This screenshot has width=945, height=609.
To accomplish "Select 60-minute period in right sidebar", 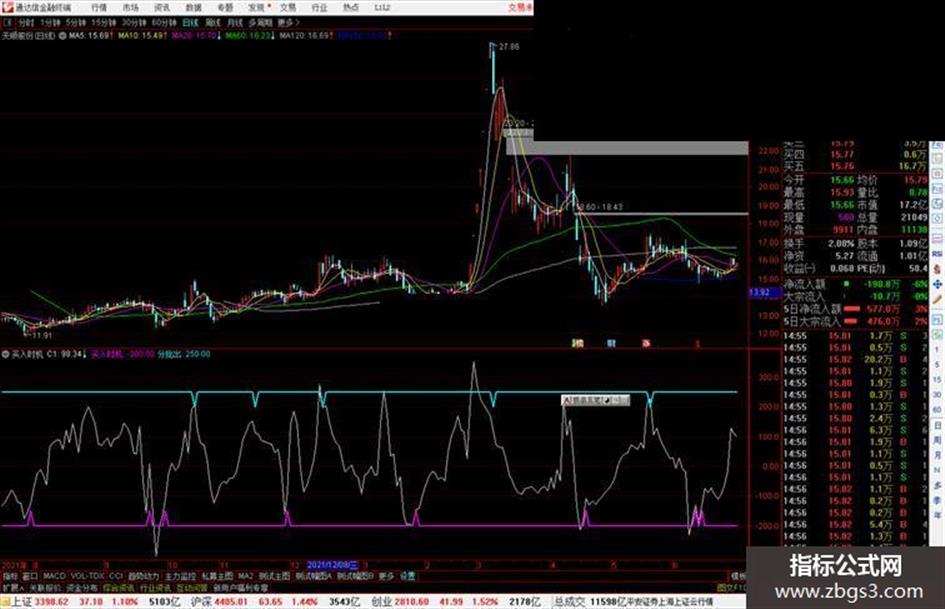I will [x=937, y=410].
